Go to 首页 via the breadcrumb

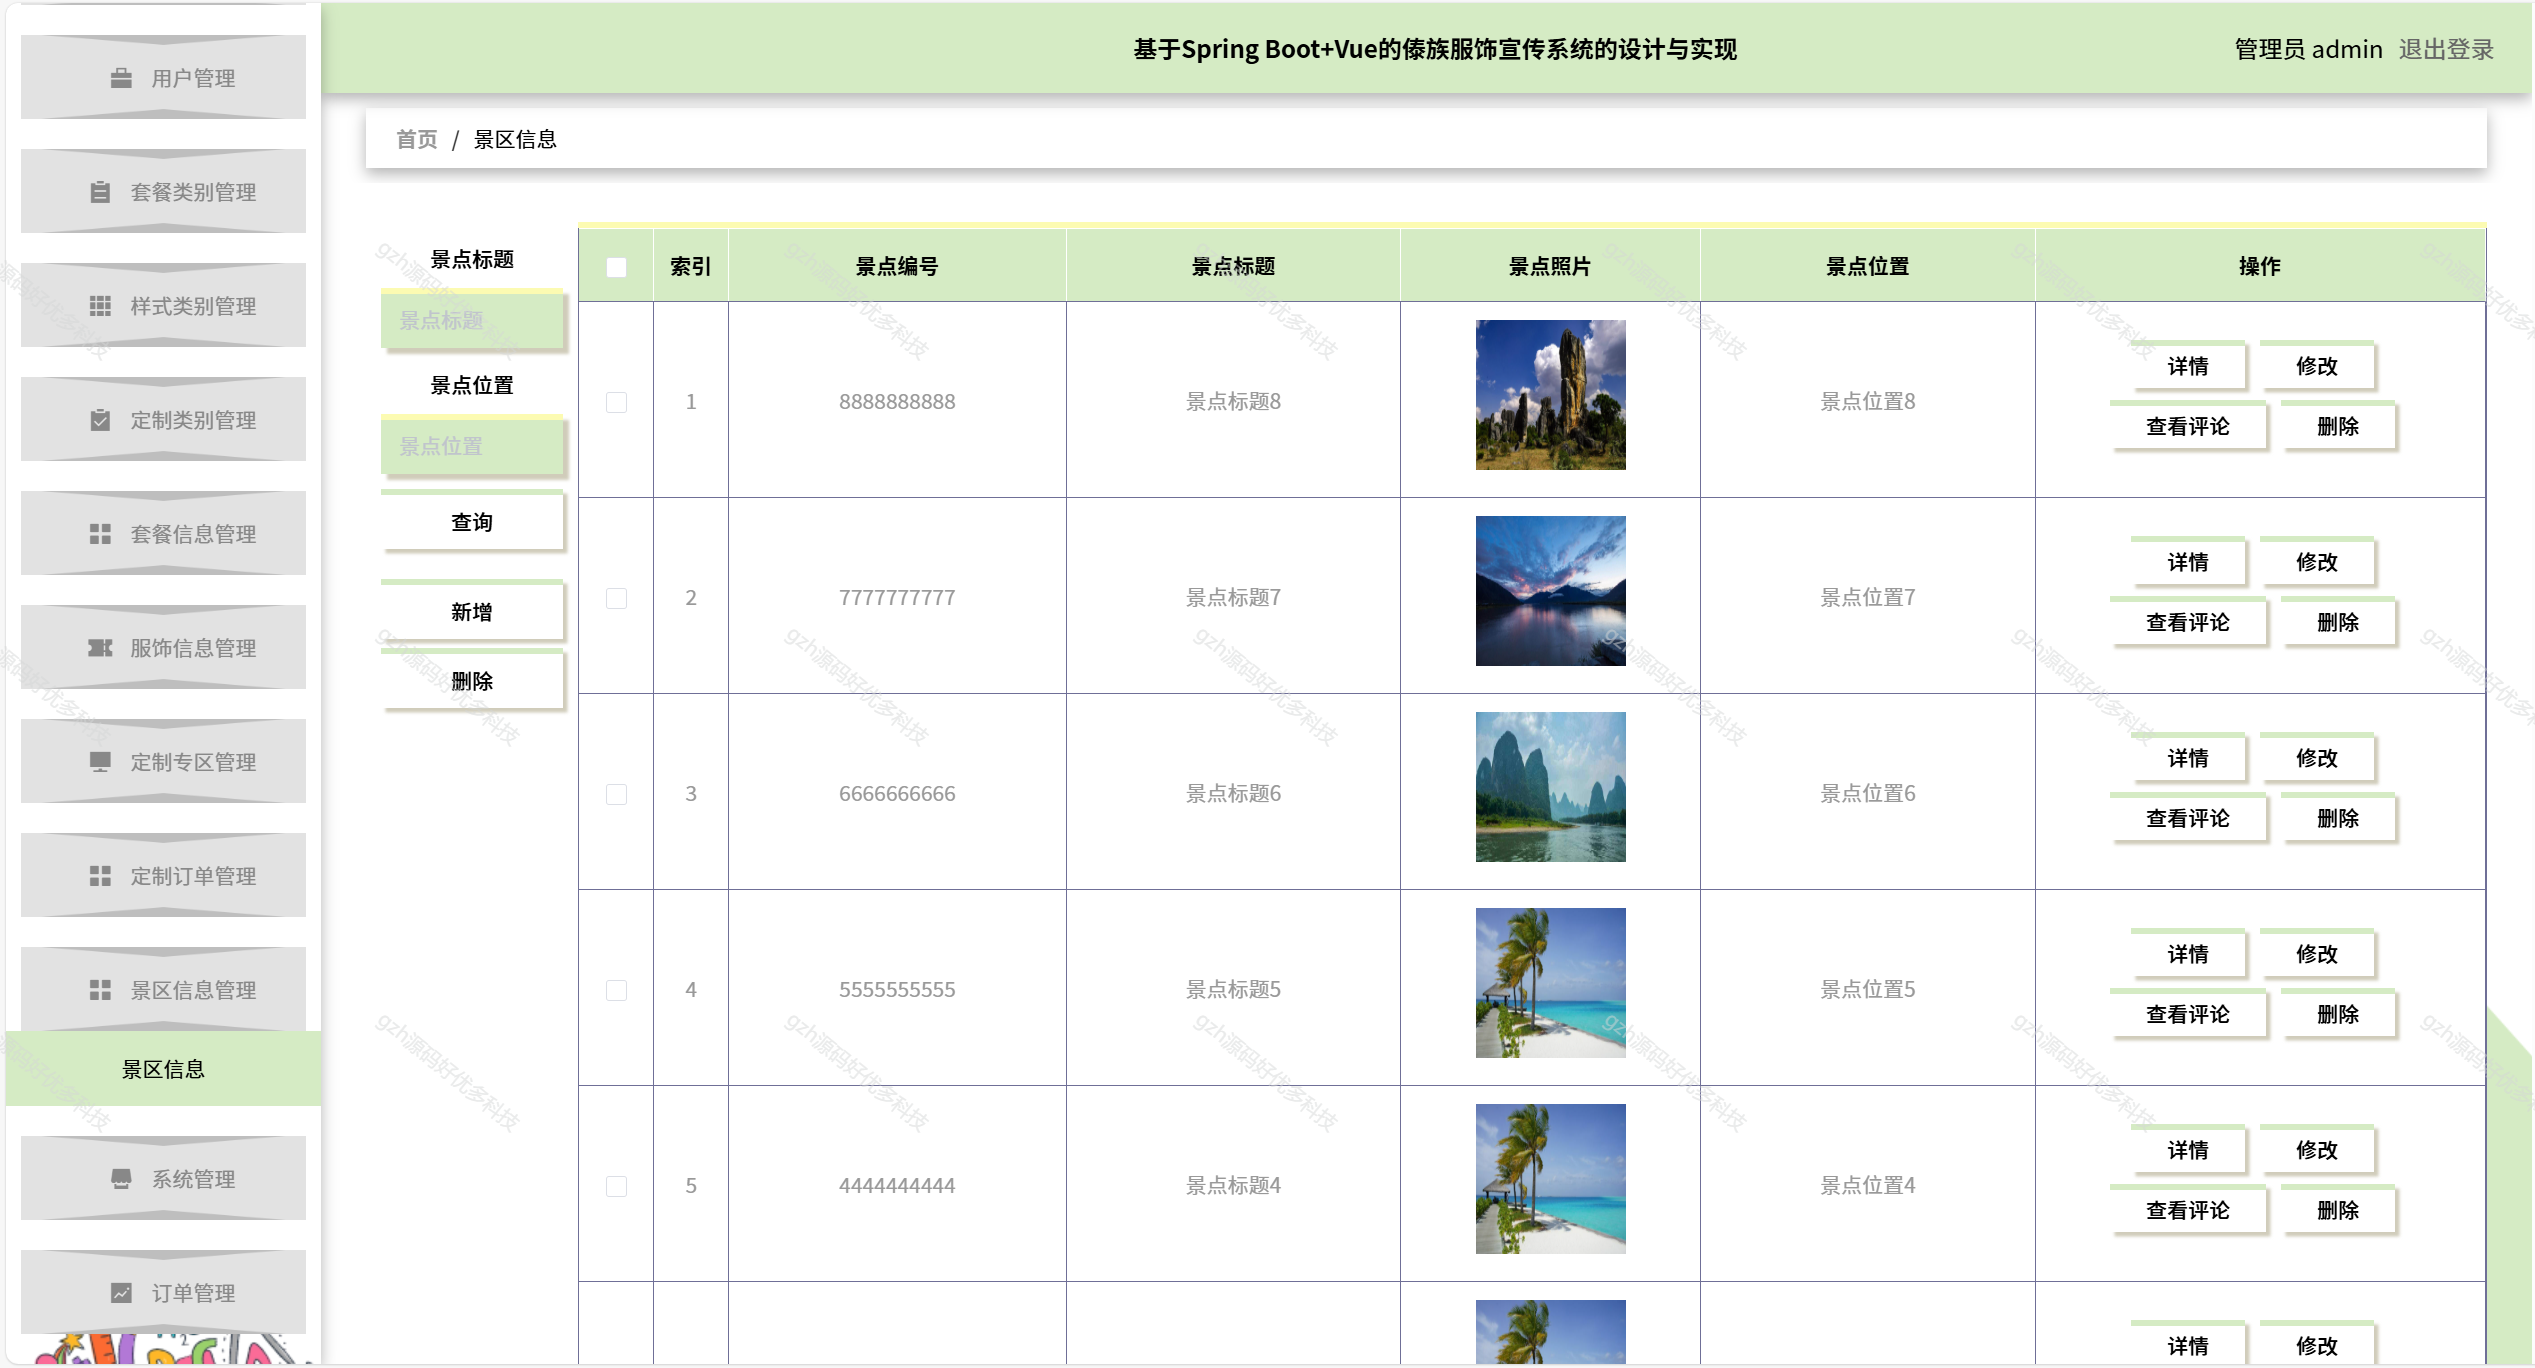tap(416, 139)
